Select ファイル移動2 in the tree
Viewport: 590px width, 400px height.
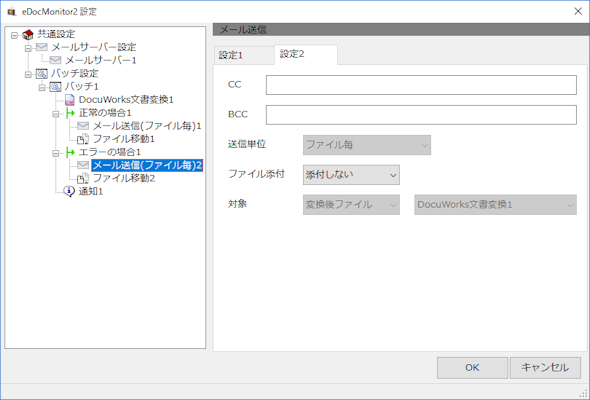tap(124, 178)
